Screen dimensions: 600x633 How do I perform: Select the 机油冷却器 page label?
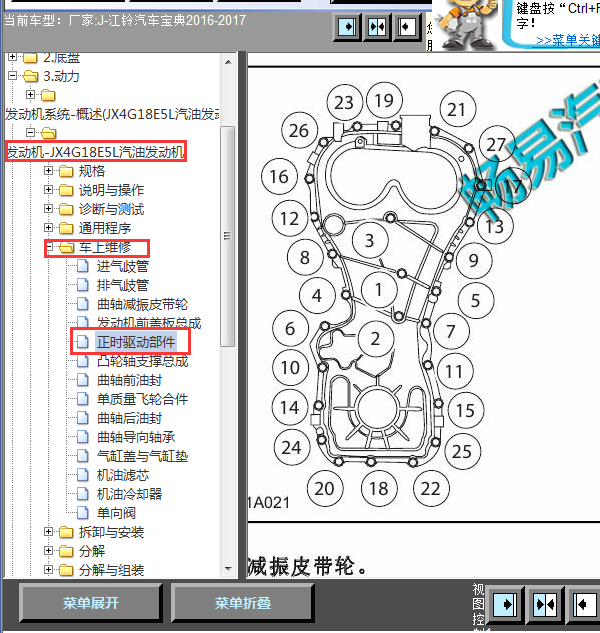click(129, 494)
